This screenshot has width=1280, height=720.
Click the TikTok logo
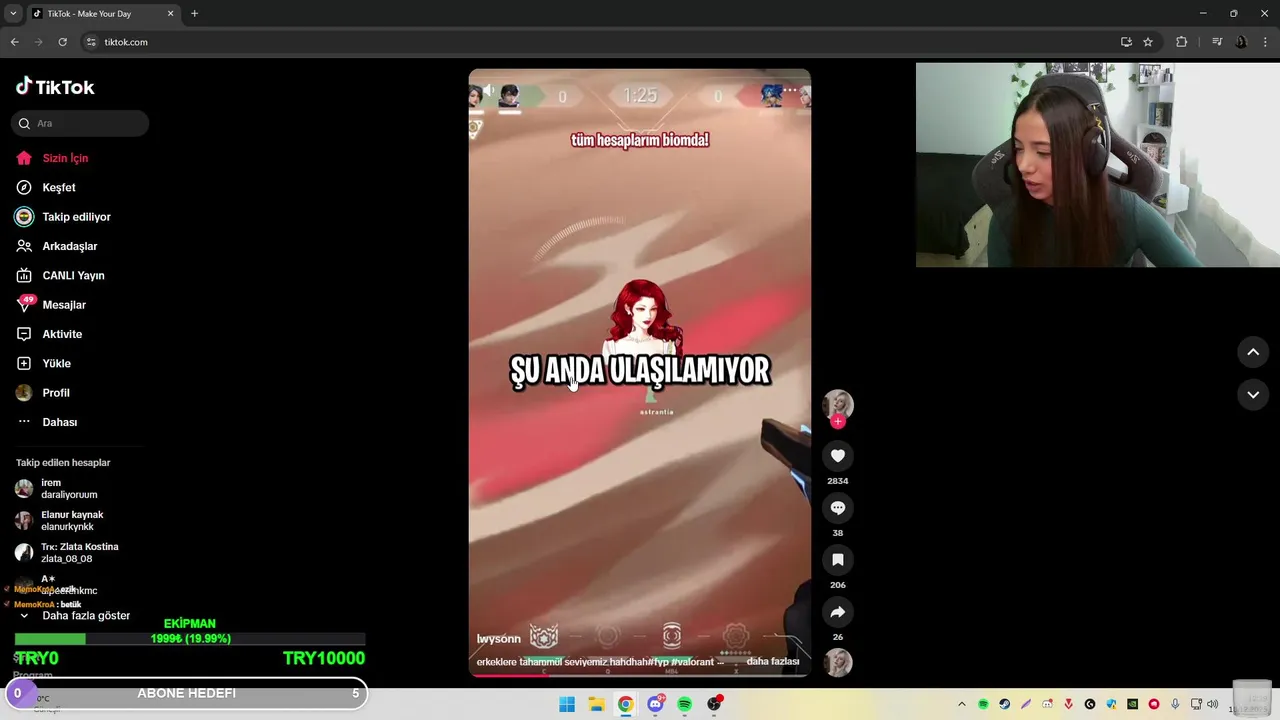coord(55,87)
